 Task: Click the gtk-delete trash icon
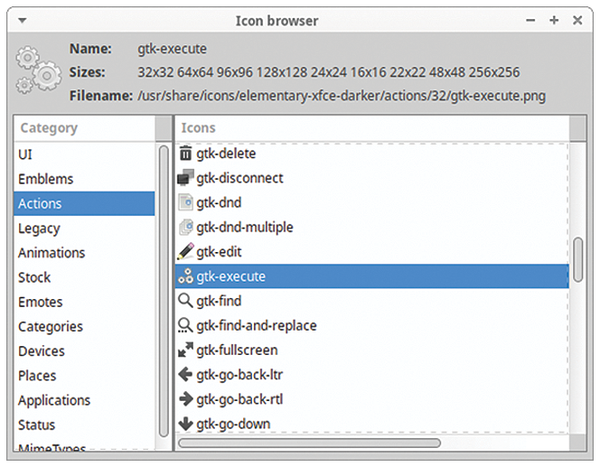(x=185, y=154)
